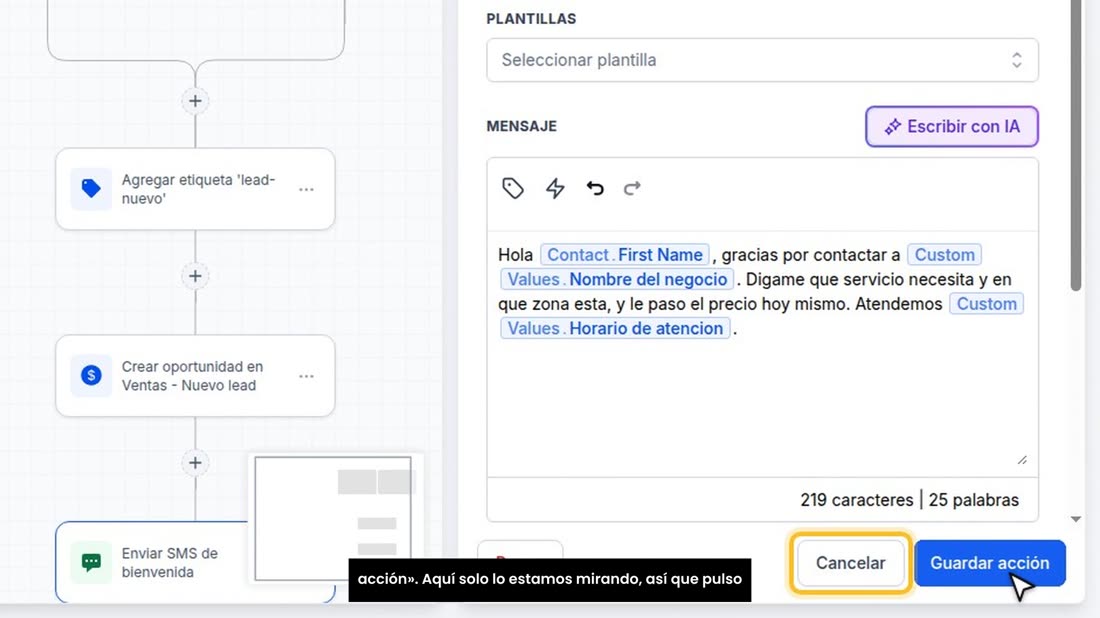
Task: Click the MENSAJE section label
Action: pyautogui.click(x=521, y=126)
